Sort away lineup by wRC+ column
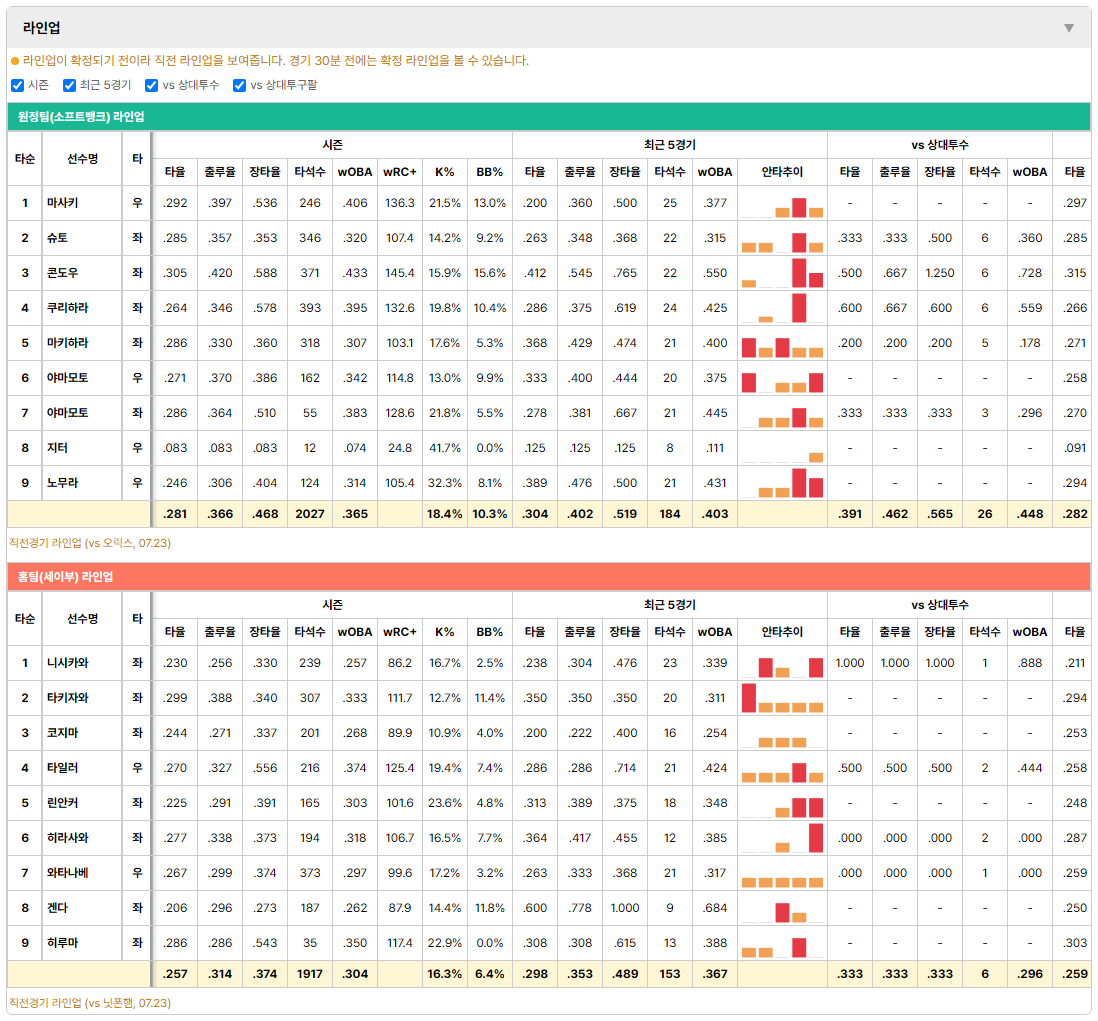This screenshot has width=1098, height=1021. point(400,172)
